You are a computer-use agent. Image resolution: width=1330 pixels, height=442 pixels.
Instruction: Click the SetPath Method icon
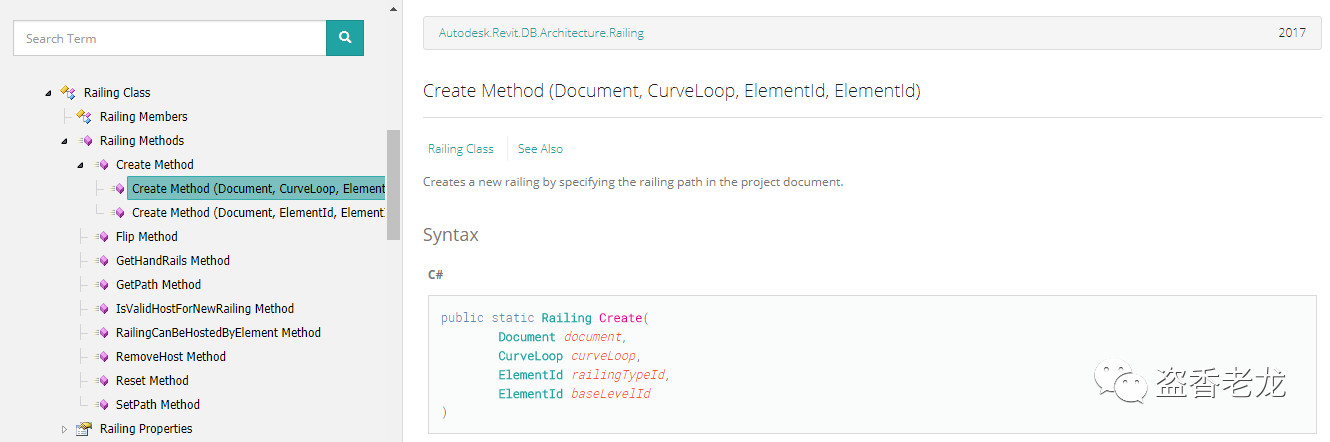[x=101, y=405]
